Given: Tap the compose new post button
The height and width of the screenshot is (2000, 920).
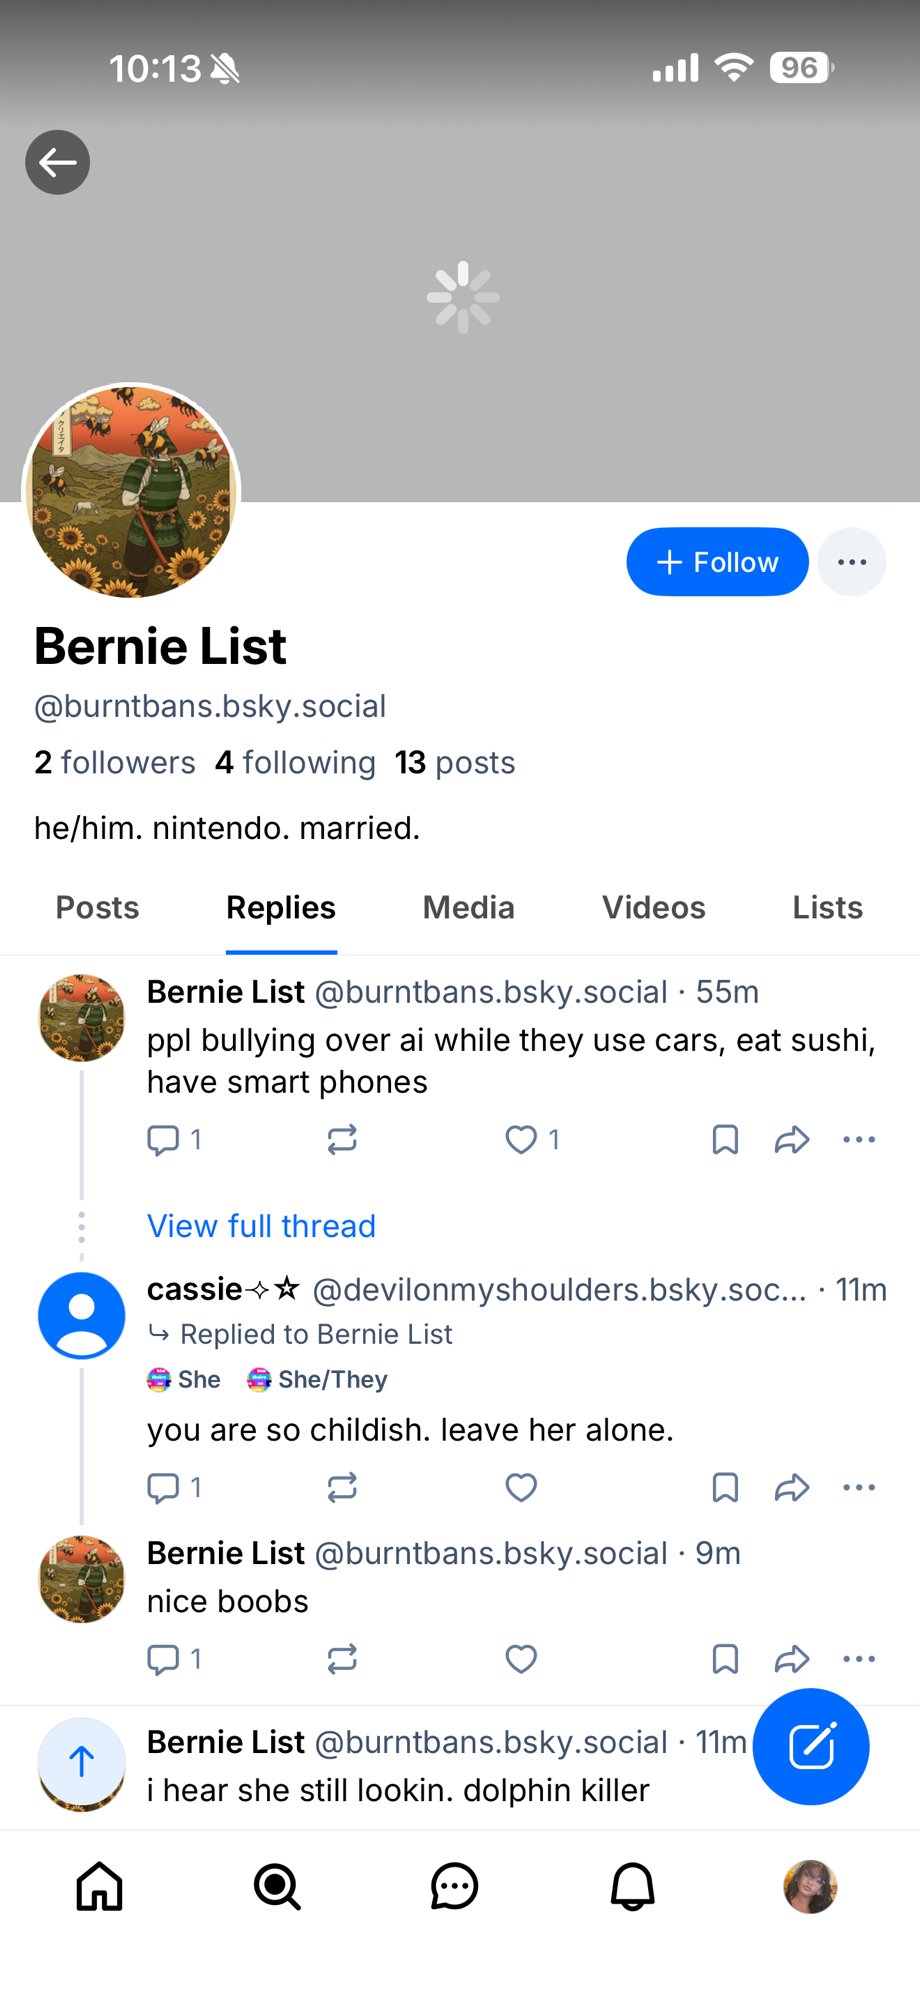Looking at the screenshot, I should point(811,1747).
